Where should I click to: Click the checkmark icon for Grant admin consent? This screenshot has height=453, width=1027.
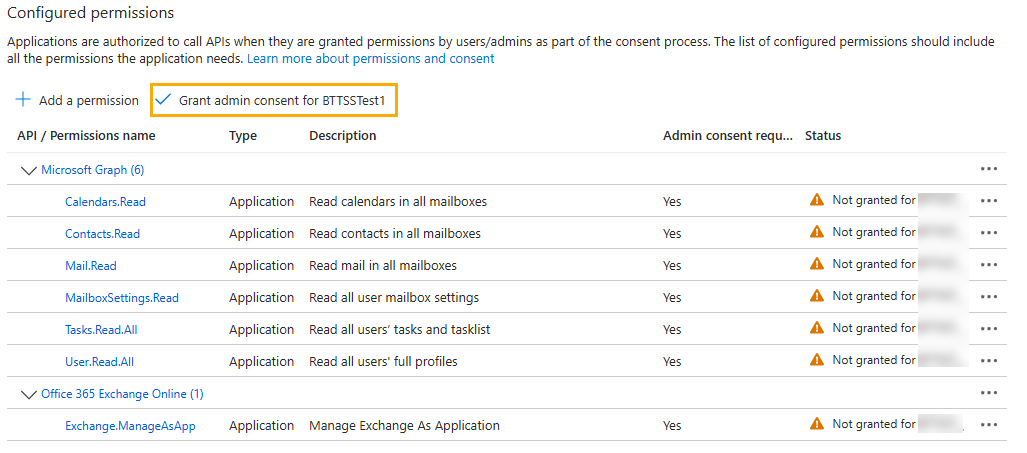[163, 100]
